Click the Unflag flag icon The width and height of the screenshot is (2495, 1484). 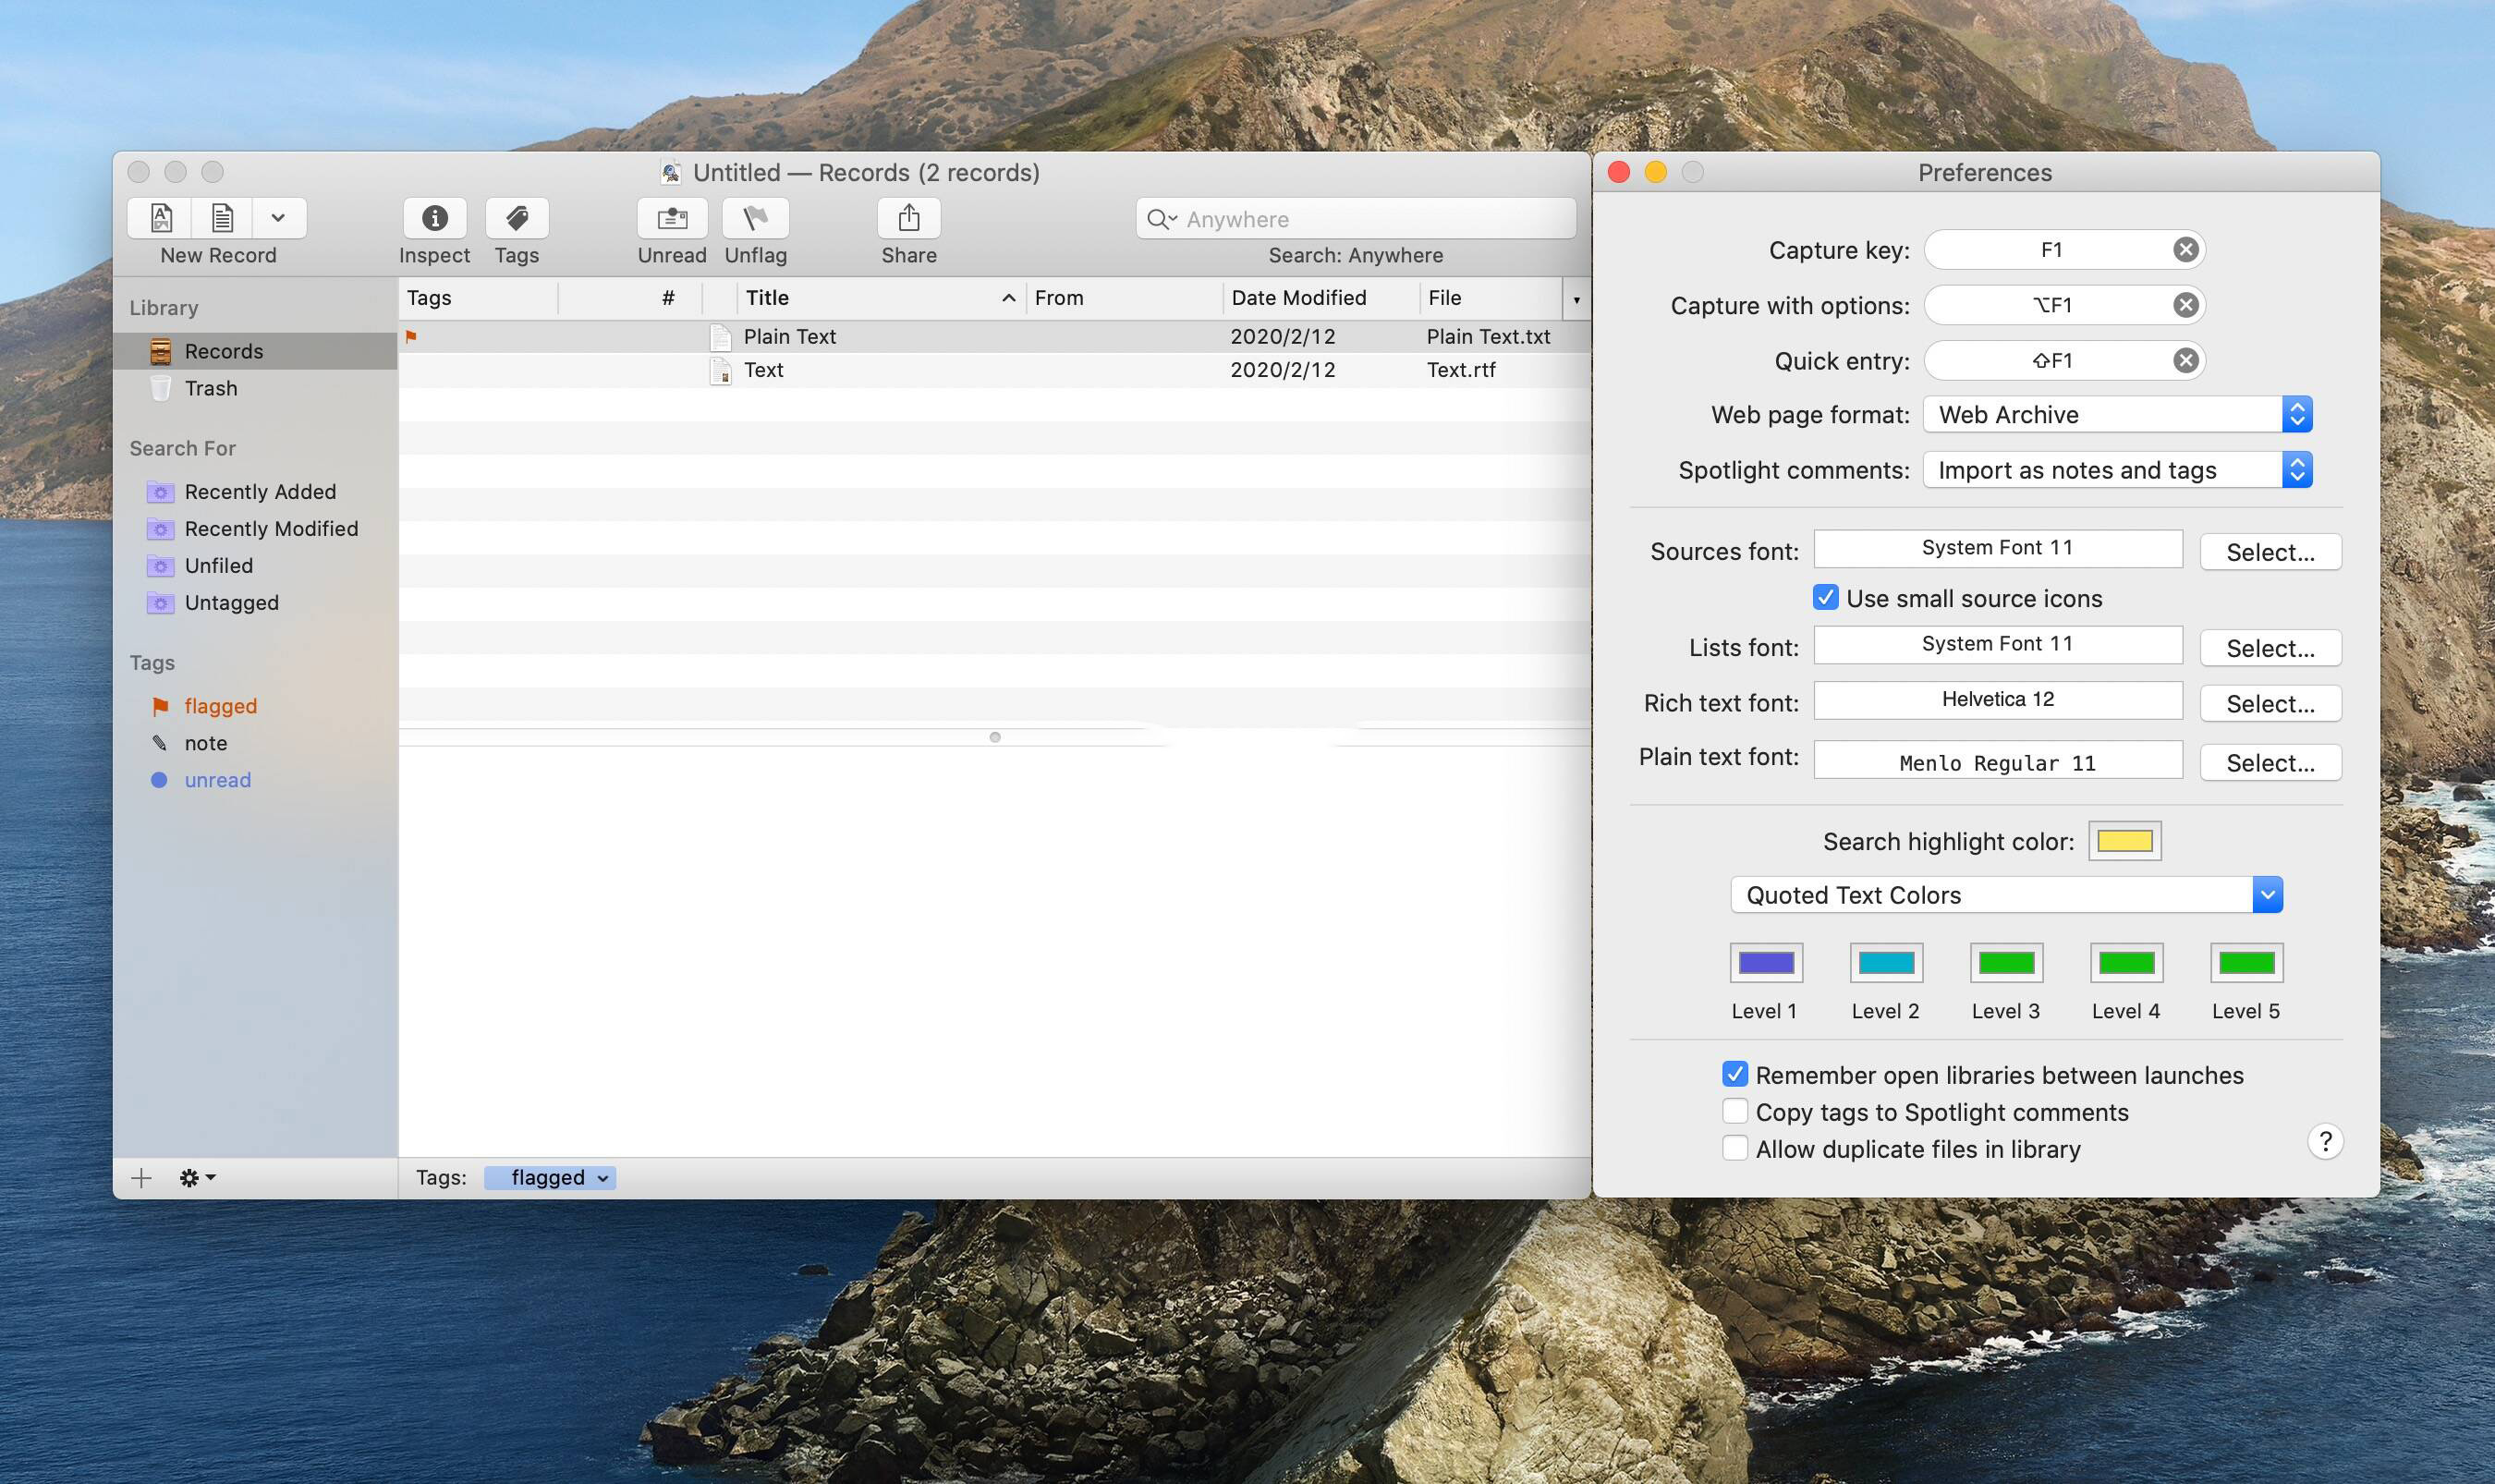(755, 218)
